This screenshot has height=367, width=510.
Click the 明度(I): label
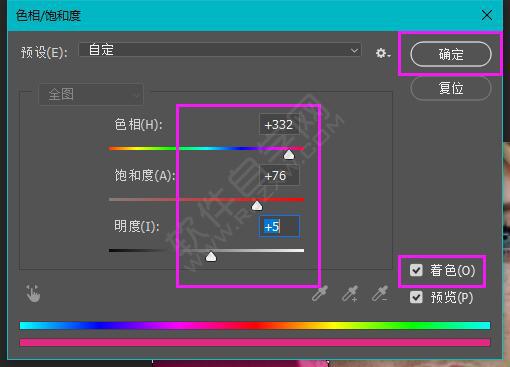137,227
